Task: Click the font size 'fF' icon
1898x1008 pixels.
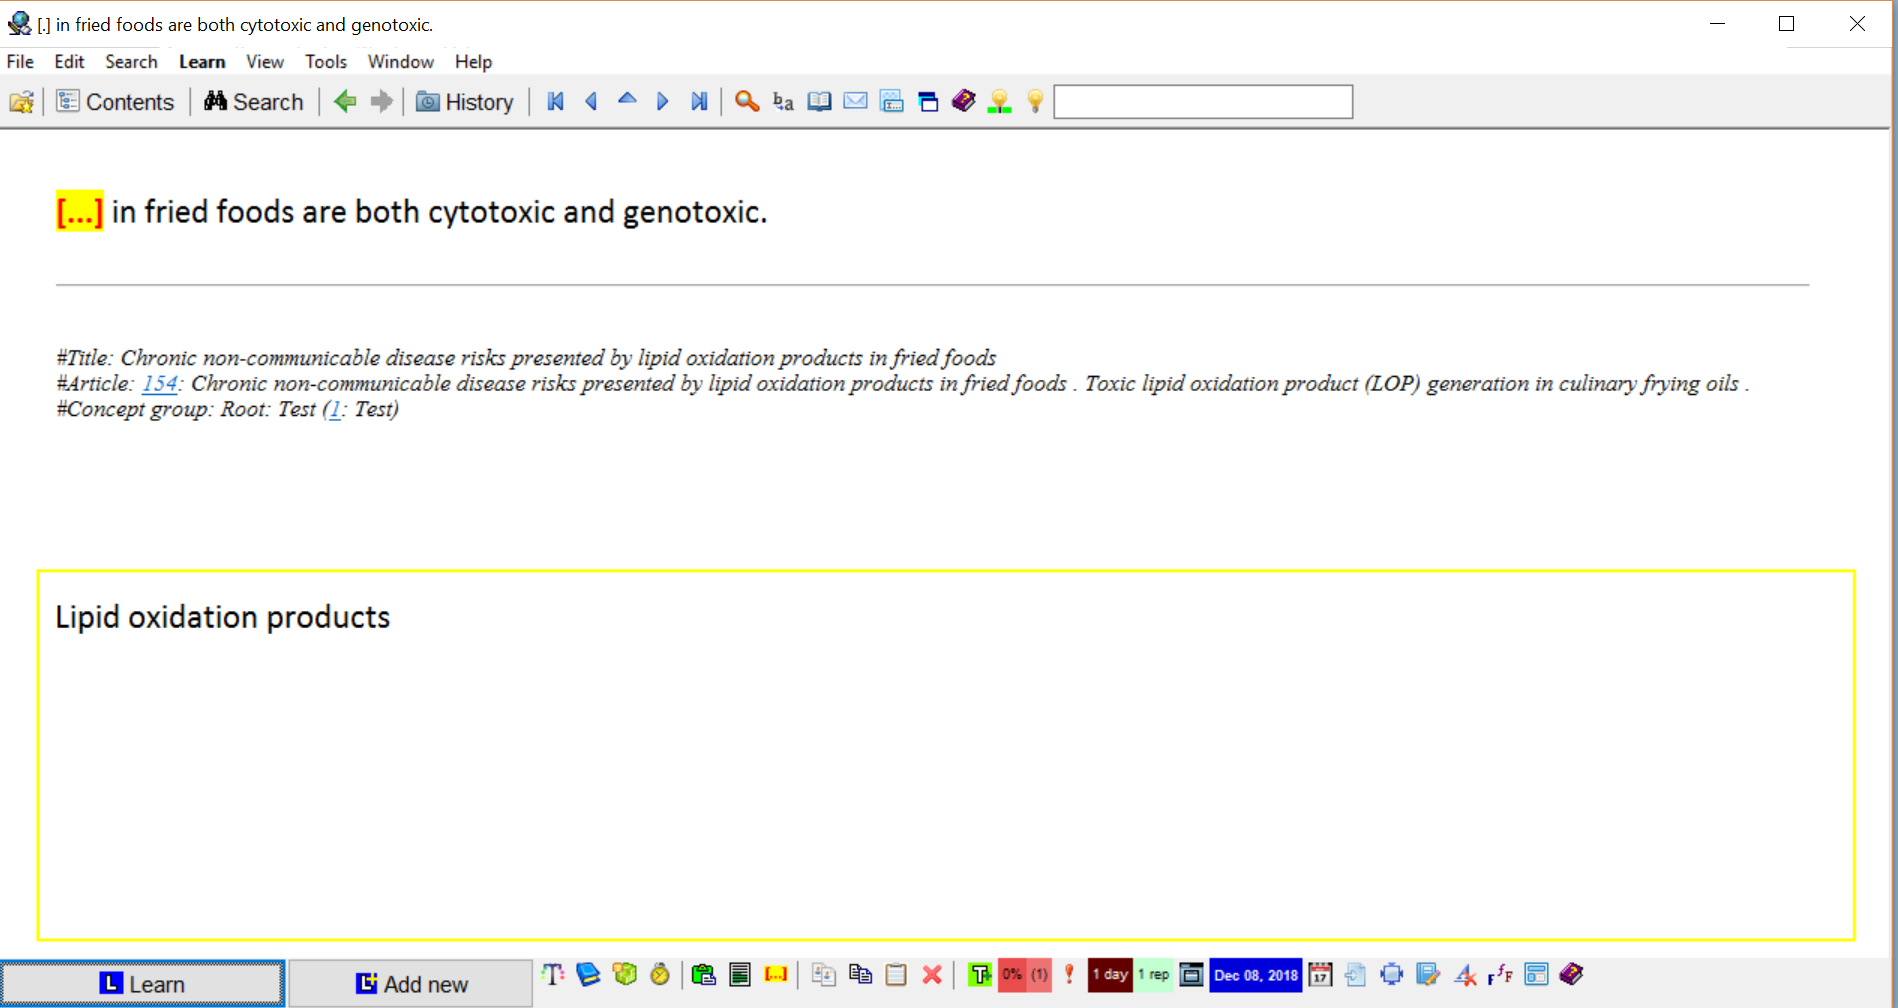Action: (1500, 974)
